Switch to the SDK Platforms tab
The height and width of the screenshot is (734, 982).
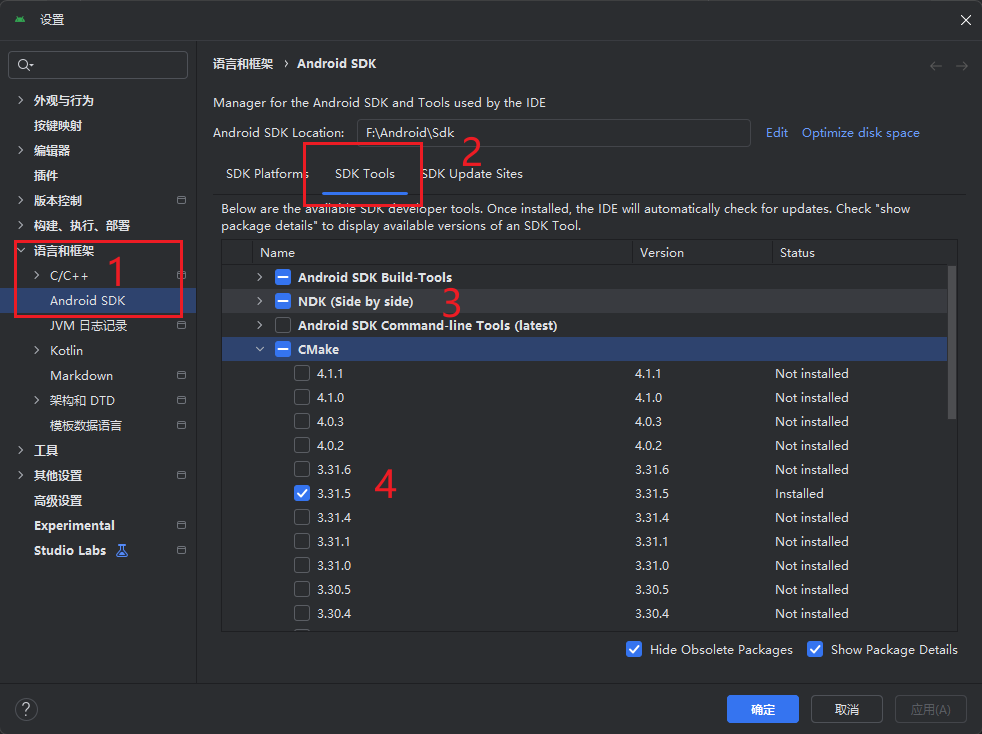tap(267, 173)
